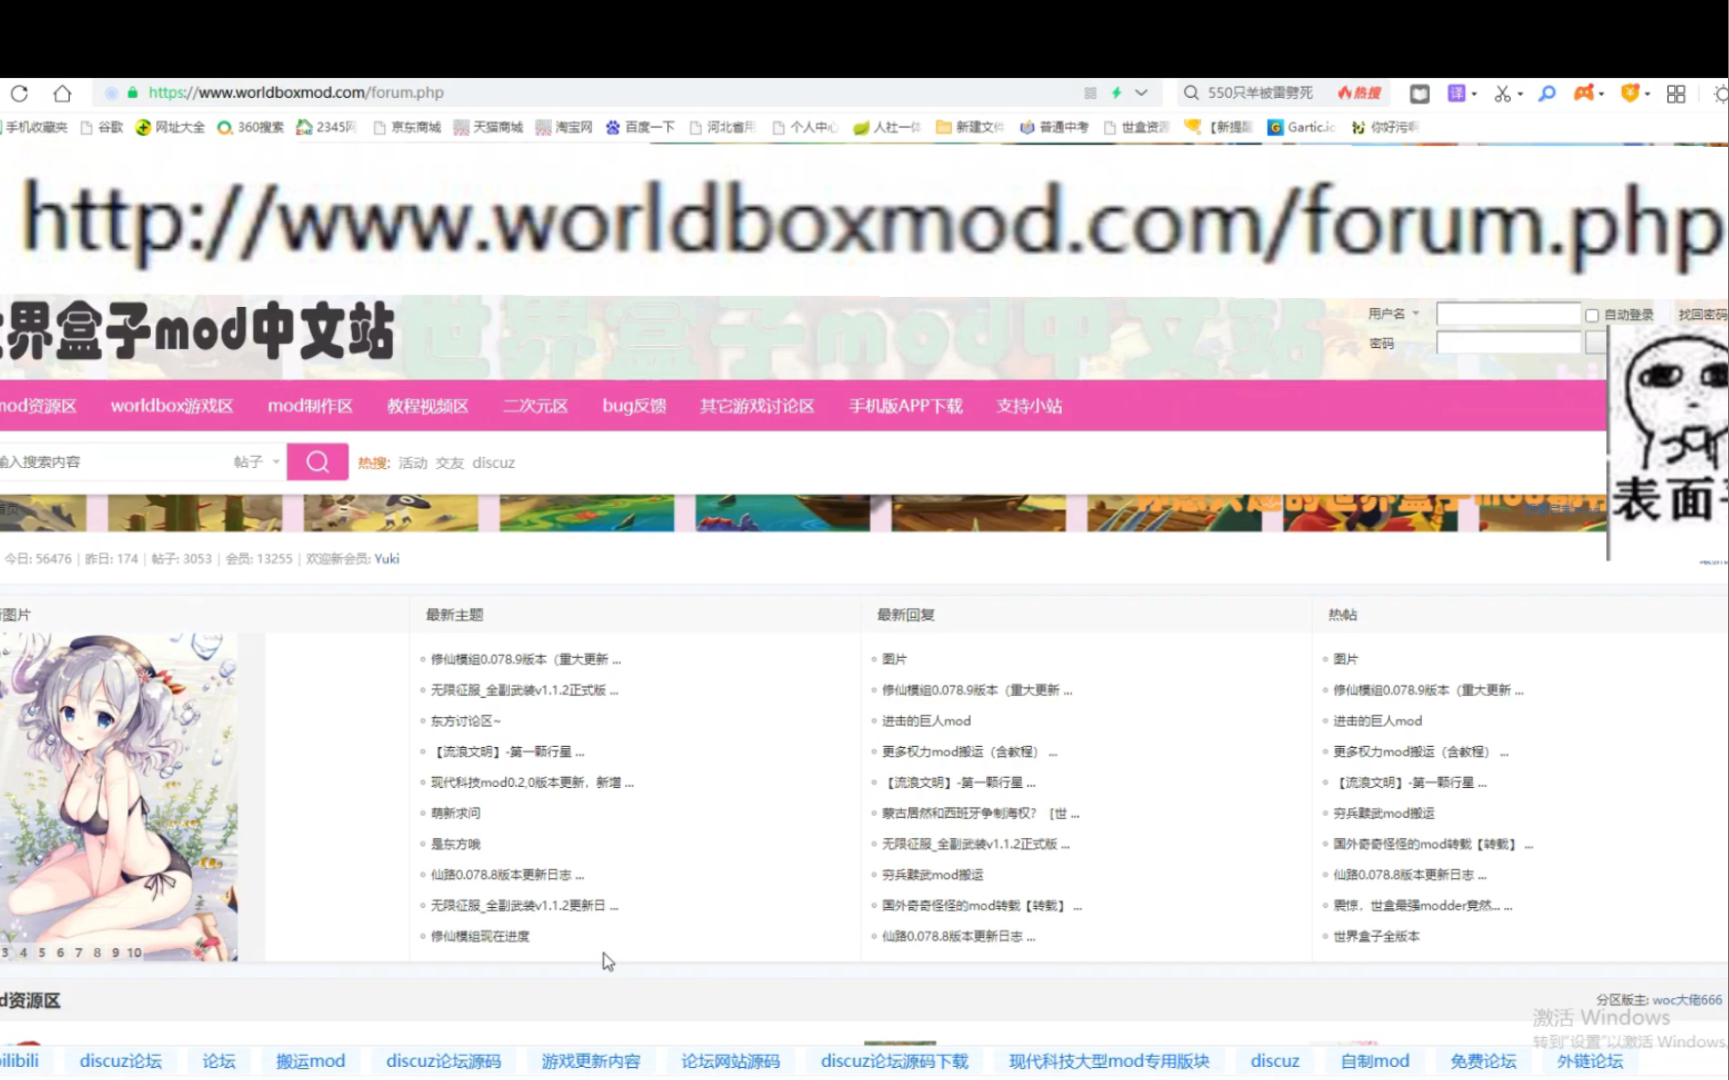The width and height of the screenshot is (1729, 1080).
Task: Click the 自制mod bottom tag link
Action: click(x=1375, y=1061)
